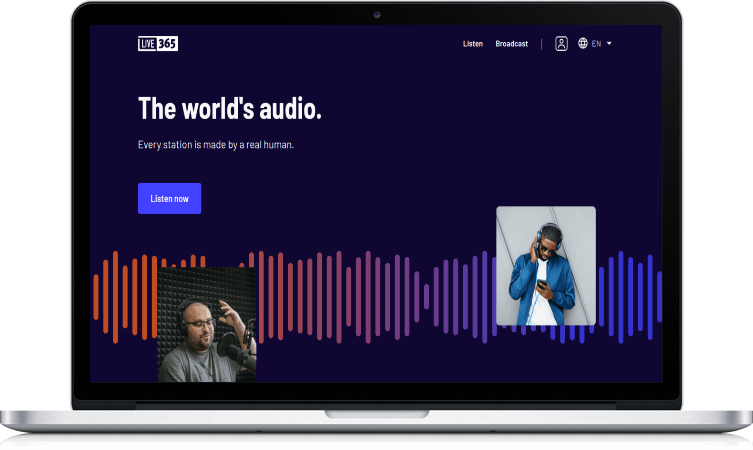Open the Listen nav item
The width and height of the screenshot is (753, 450).
(473, 44)
